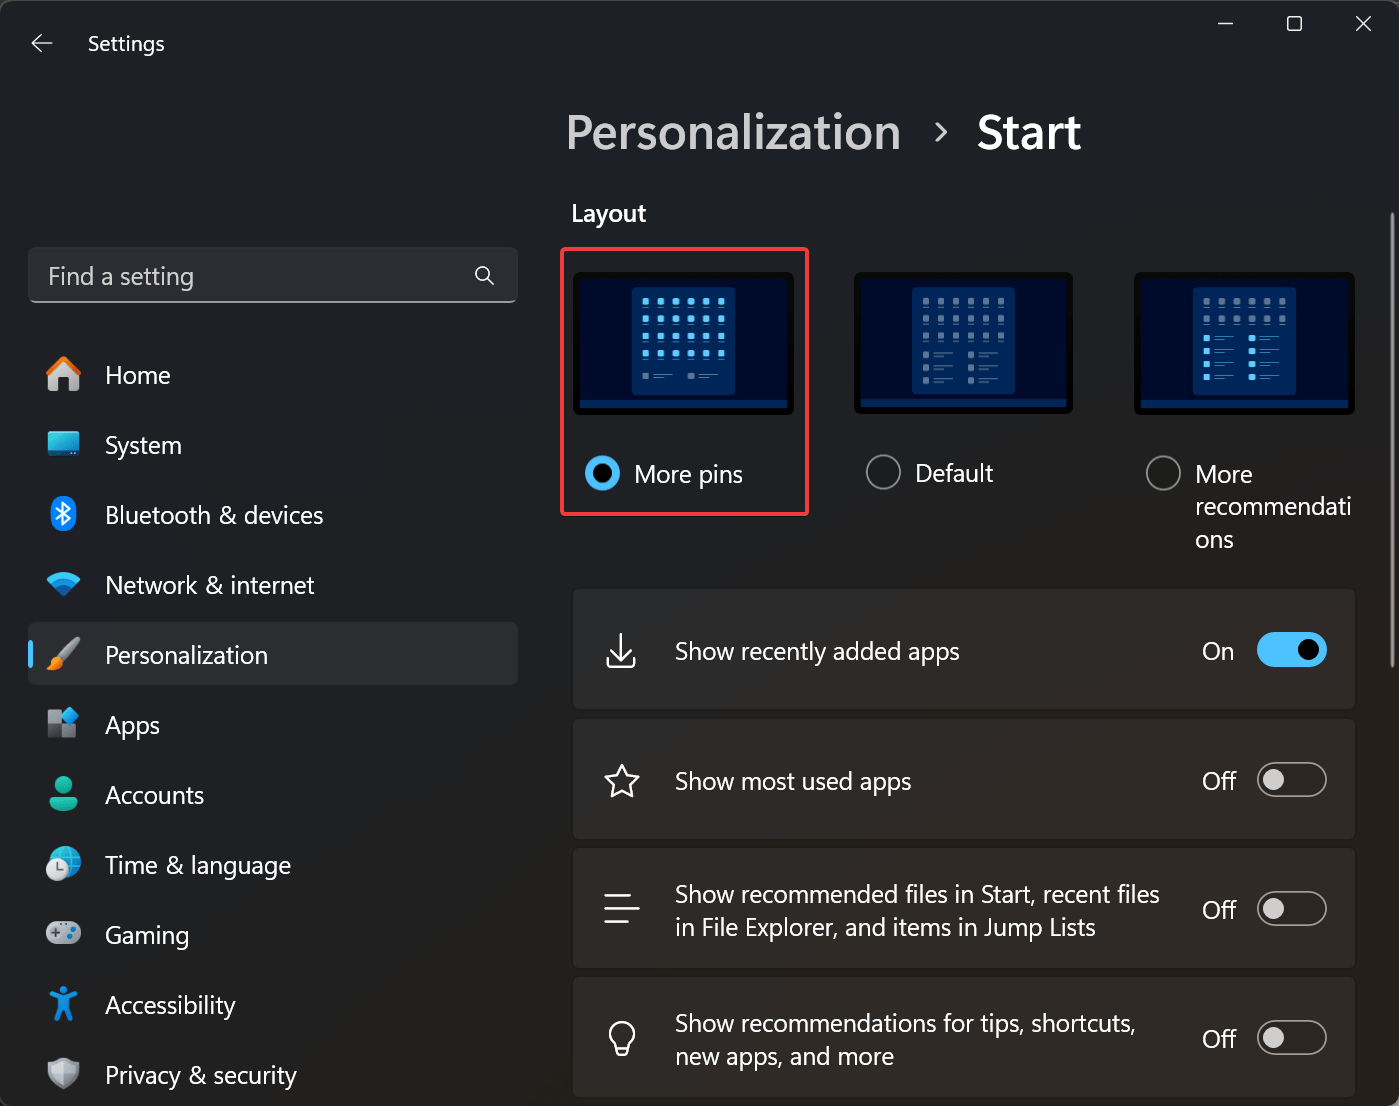
Task: Click the search magnifier icon
Action: 484,275
